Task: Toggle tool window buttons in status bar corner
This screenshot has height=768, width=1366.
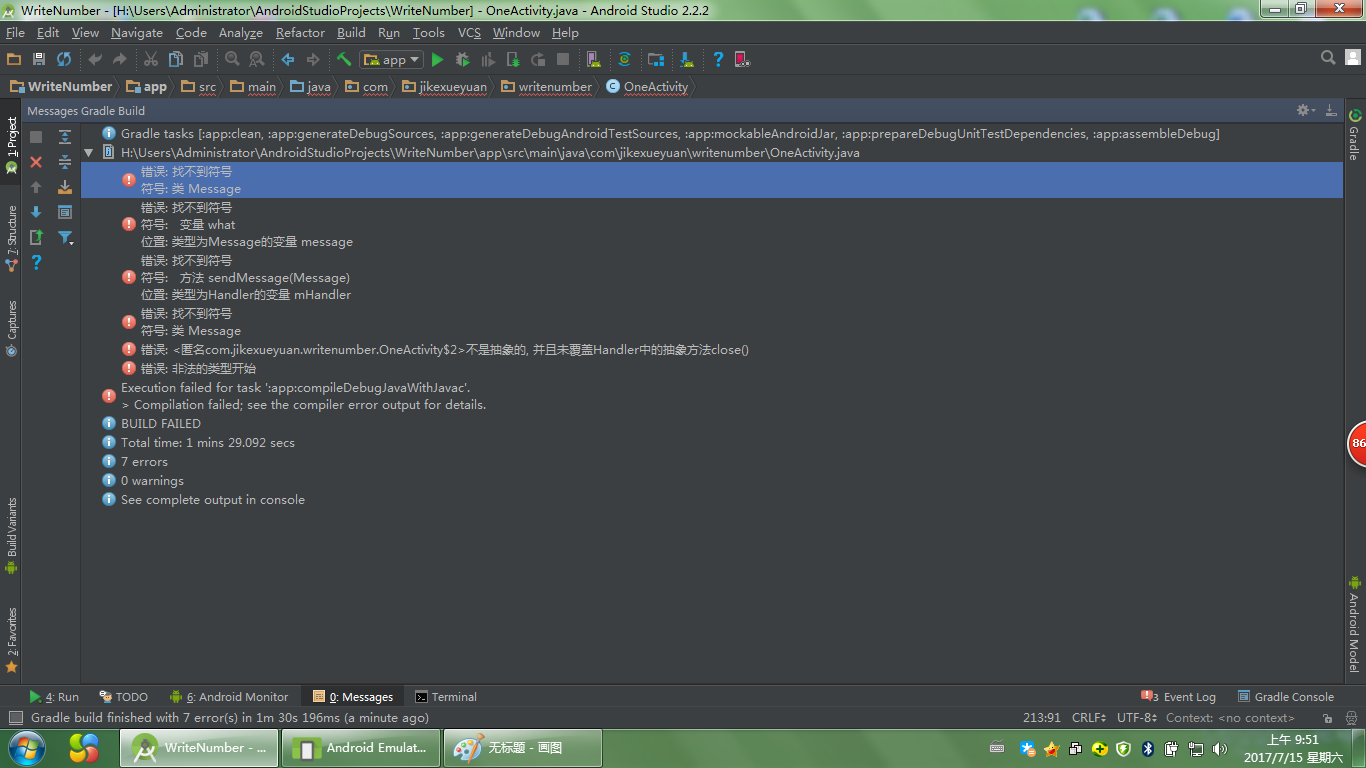Action: [x=15, y=718]
